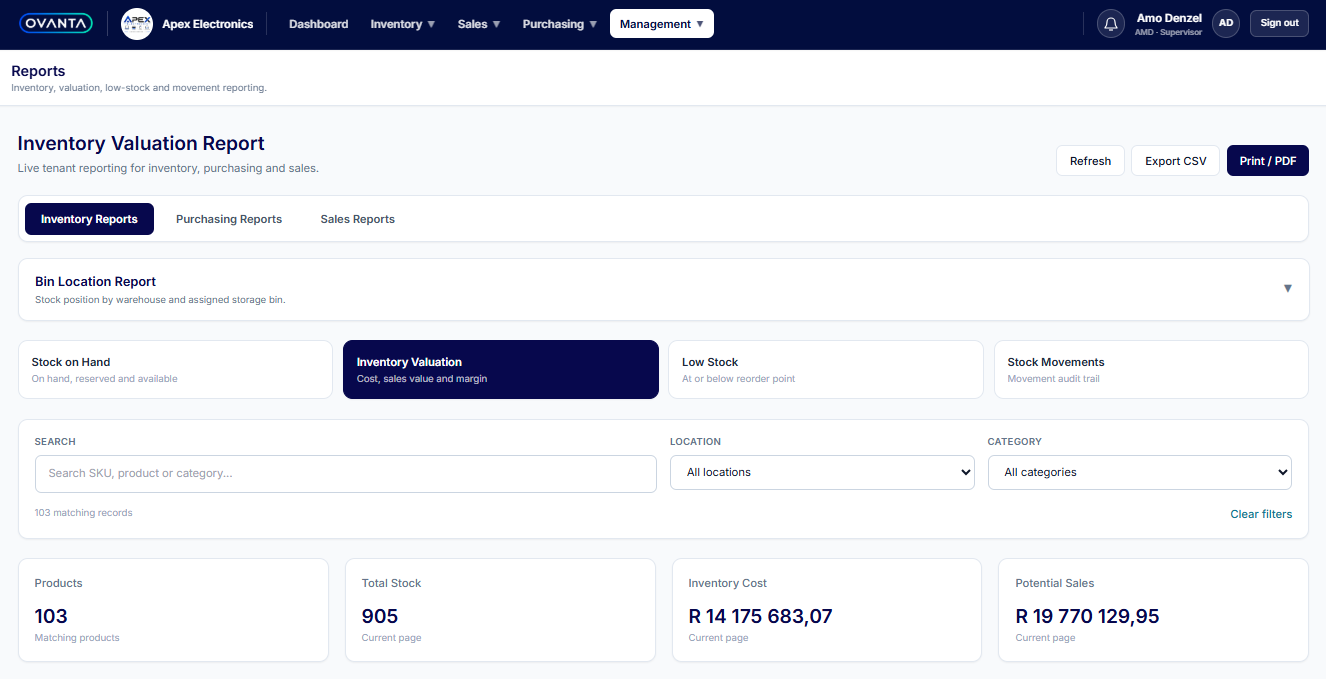Viewport: 1326px width, 679px height.
Task: Click the Apex Electronics company name
Action: [208, 24]
